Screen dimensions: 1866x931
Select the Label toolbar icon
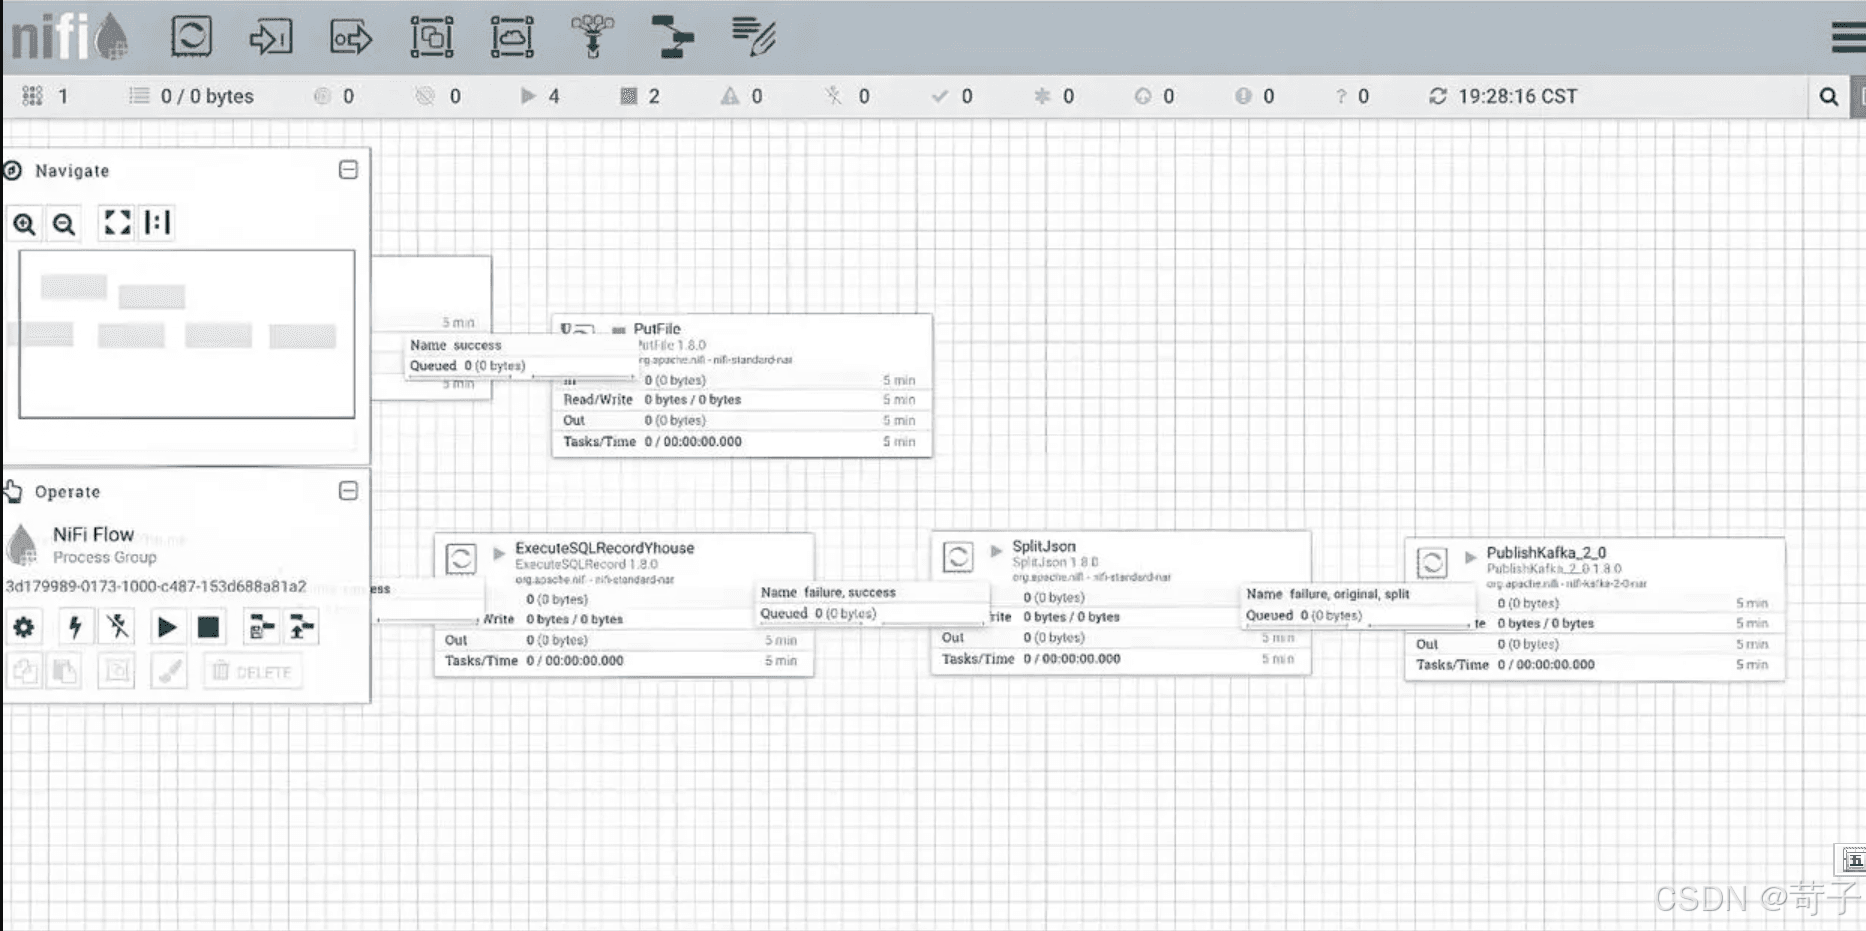(753, 37)
